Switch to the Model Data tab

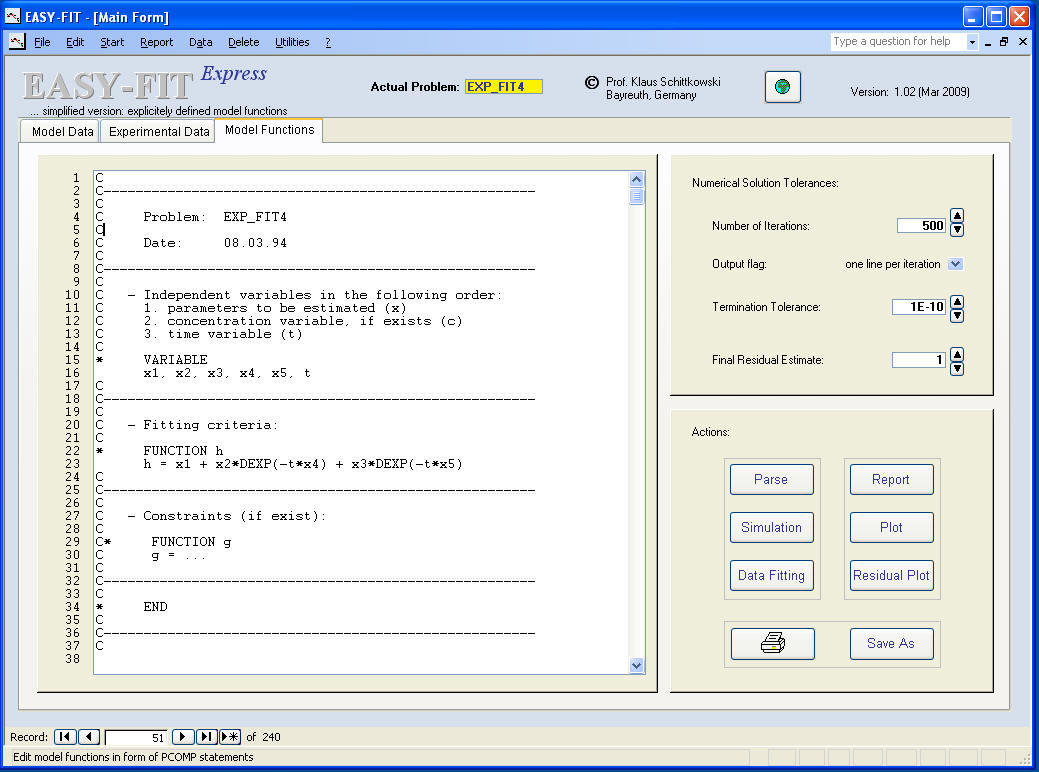62,132
